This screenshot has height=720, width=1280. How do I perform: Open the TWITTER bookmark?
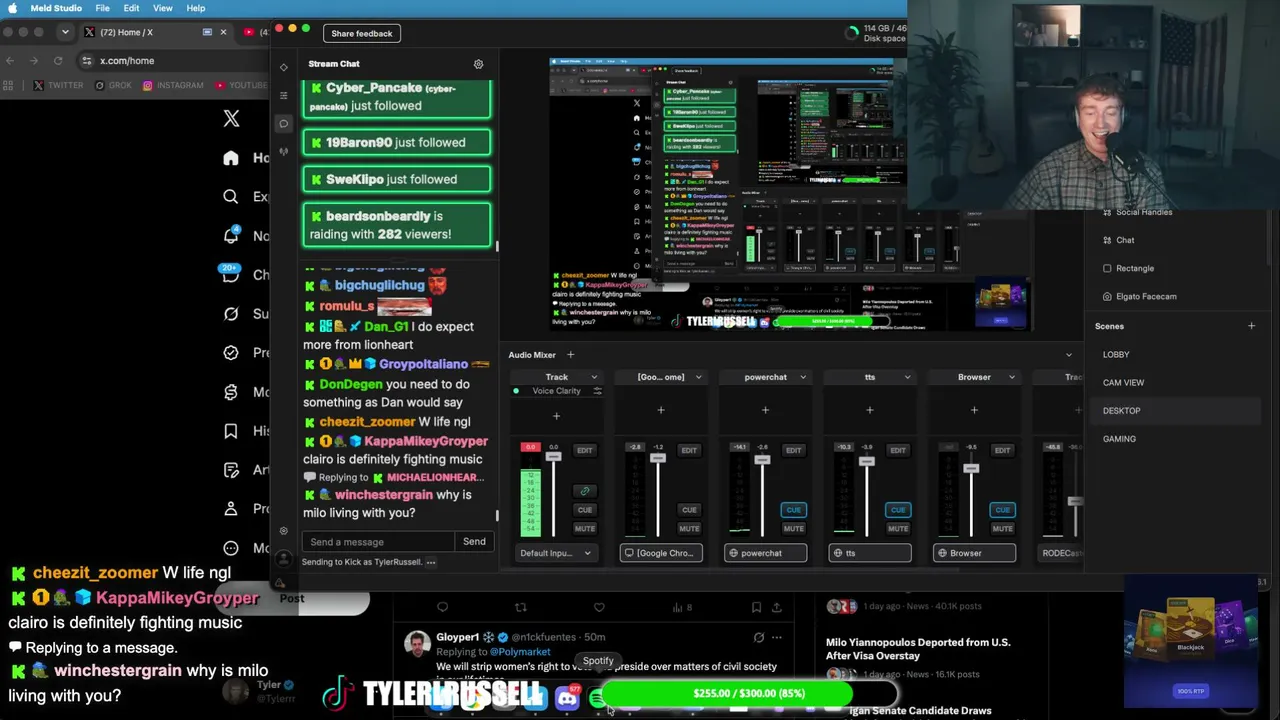click(59, 86)
